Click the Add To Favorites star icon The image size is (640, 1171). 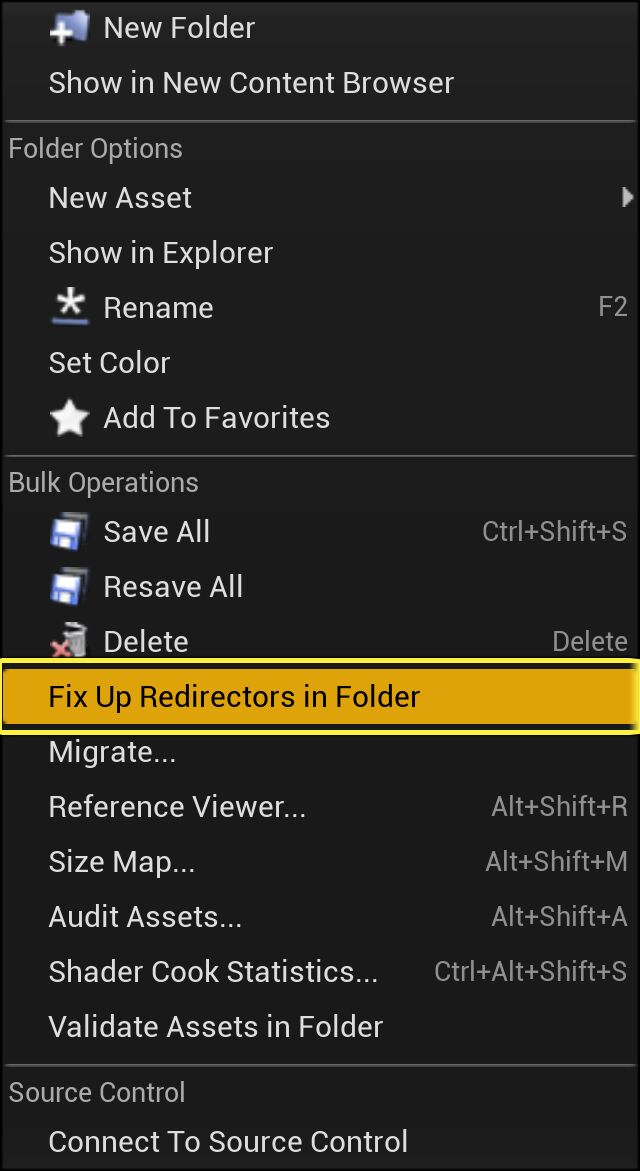69,417
